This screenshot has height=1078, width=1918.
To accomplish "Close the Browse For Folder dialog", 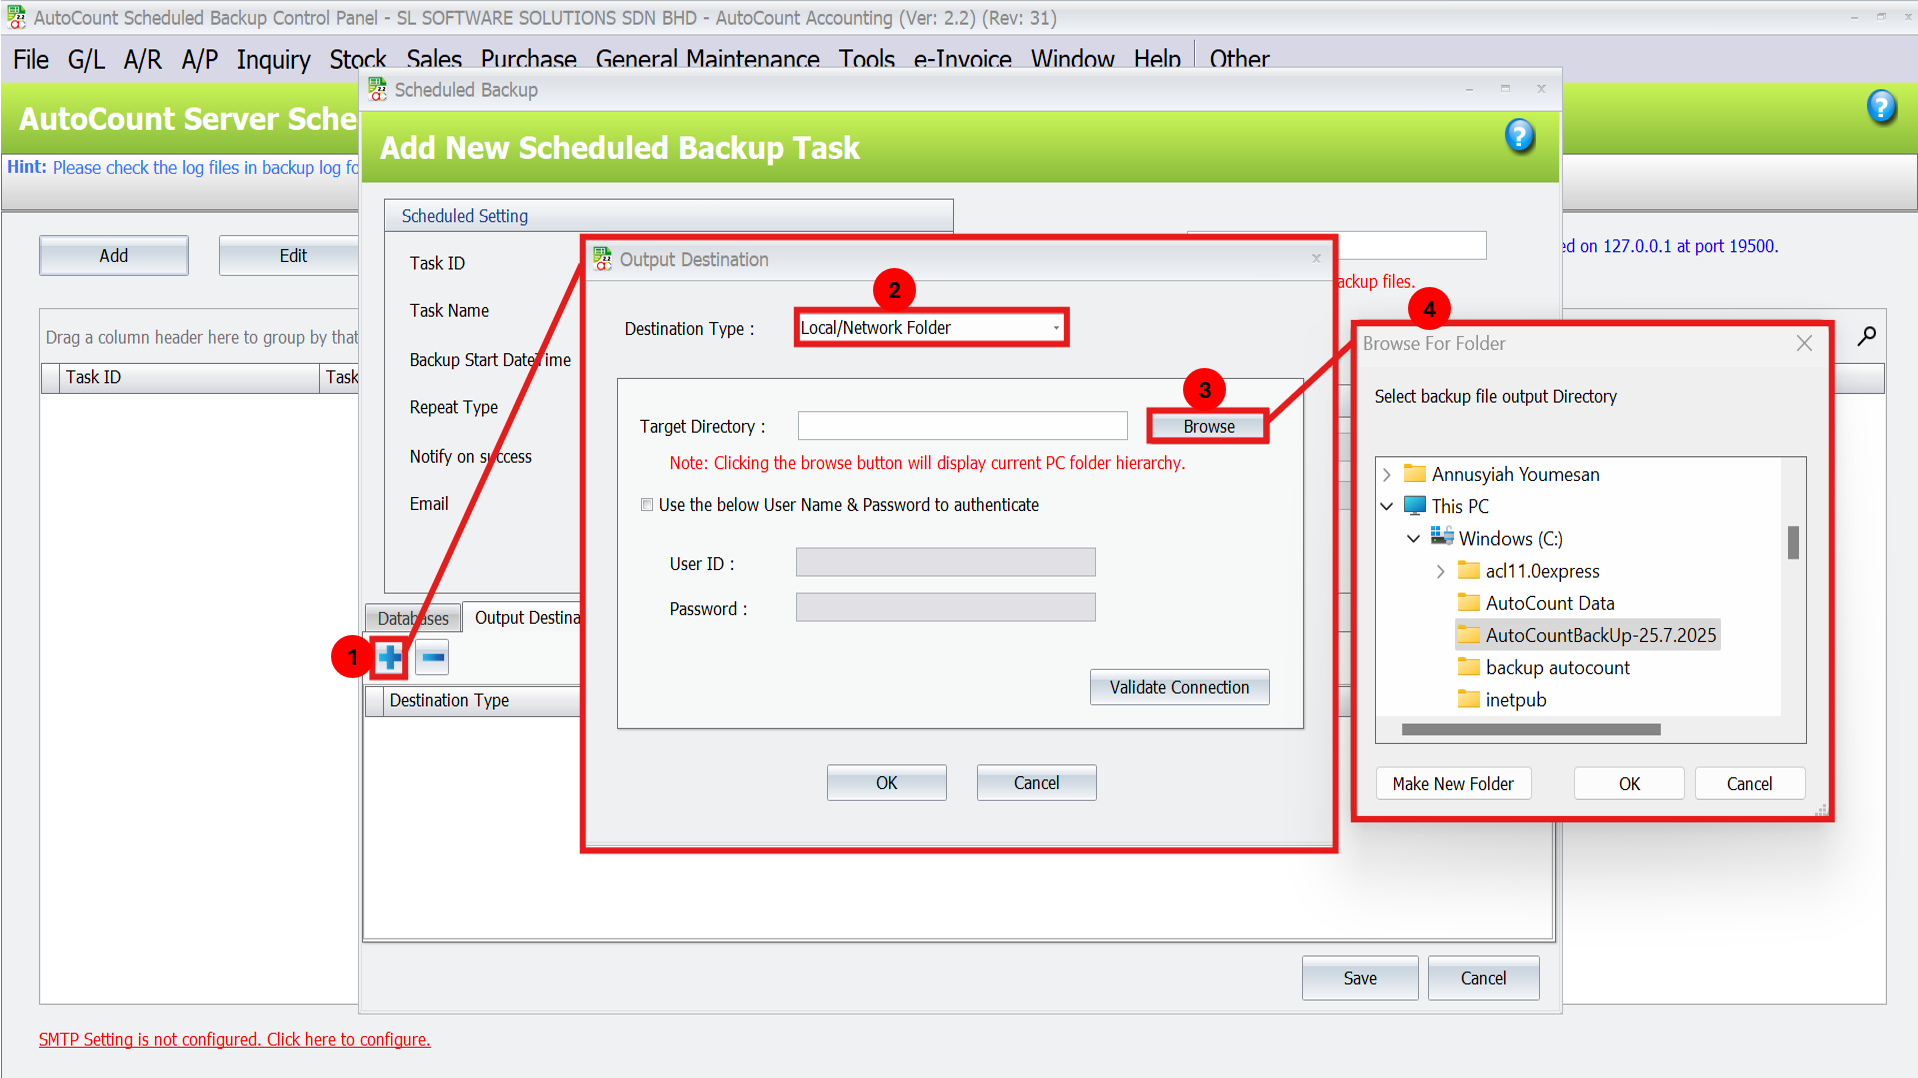I will (x=1804, y=344).
